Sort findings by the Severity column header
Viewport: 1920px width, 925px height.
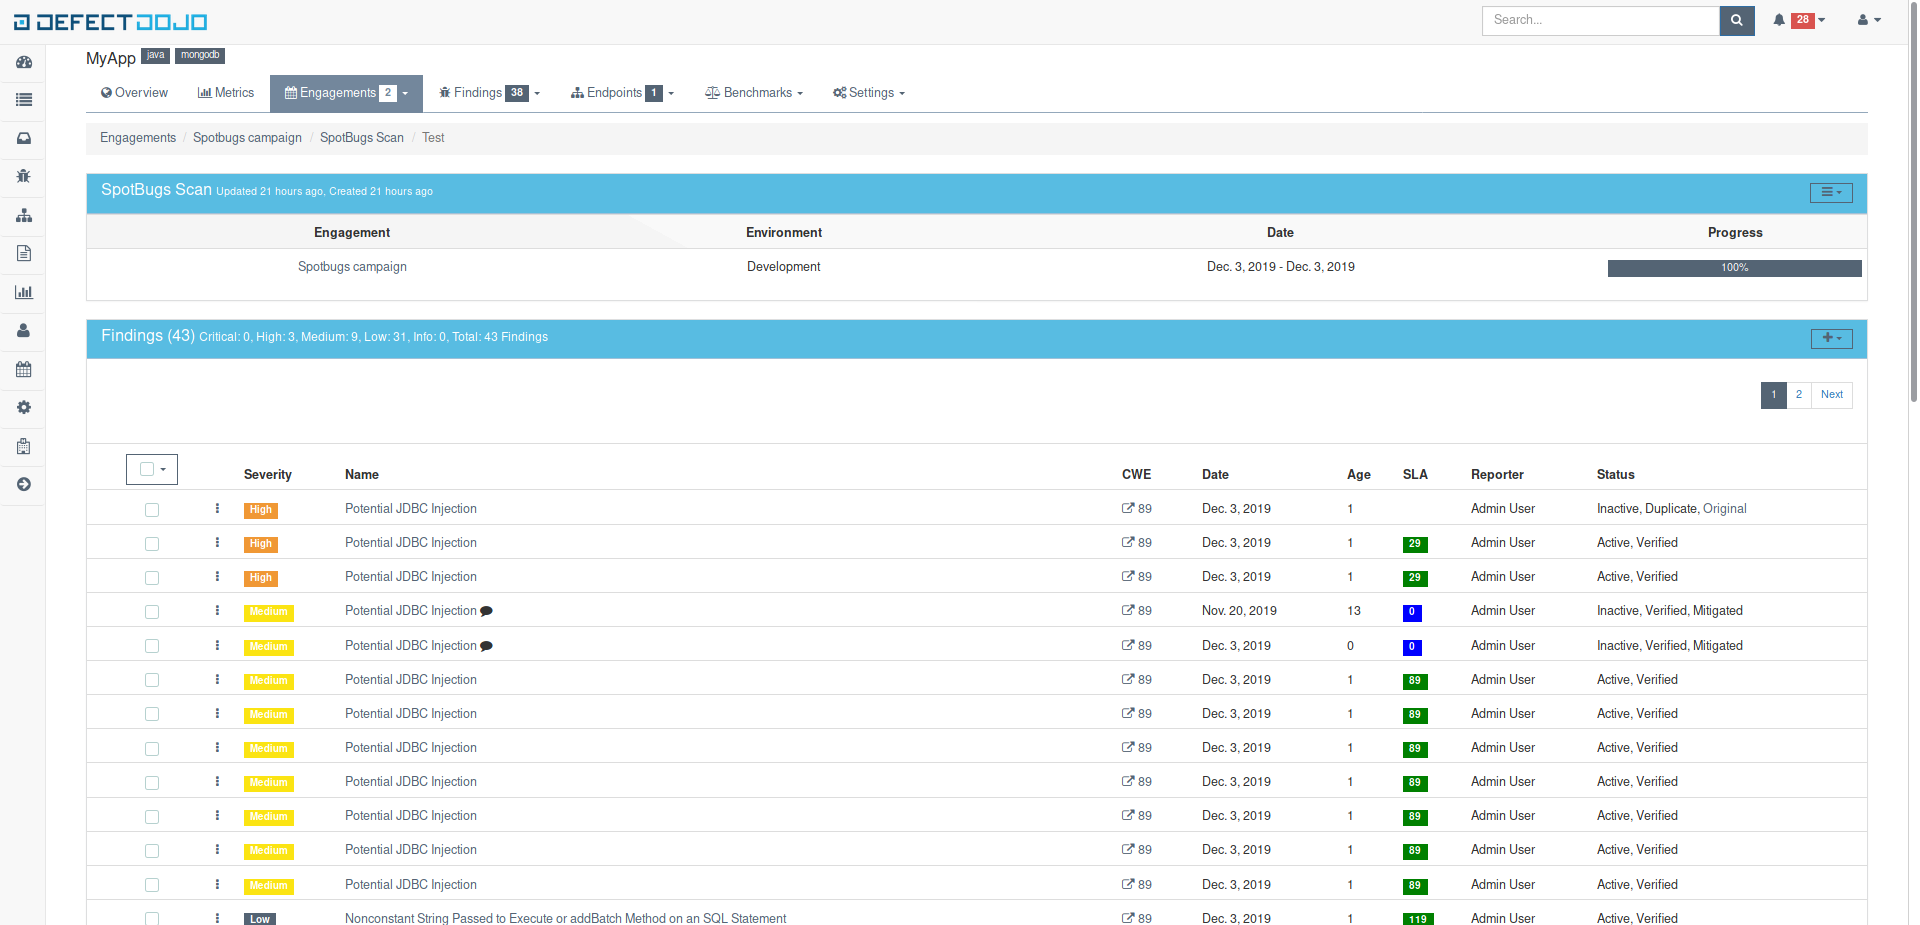(268, 475)
